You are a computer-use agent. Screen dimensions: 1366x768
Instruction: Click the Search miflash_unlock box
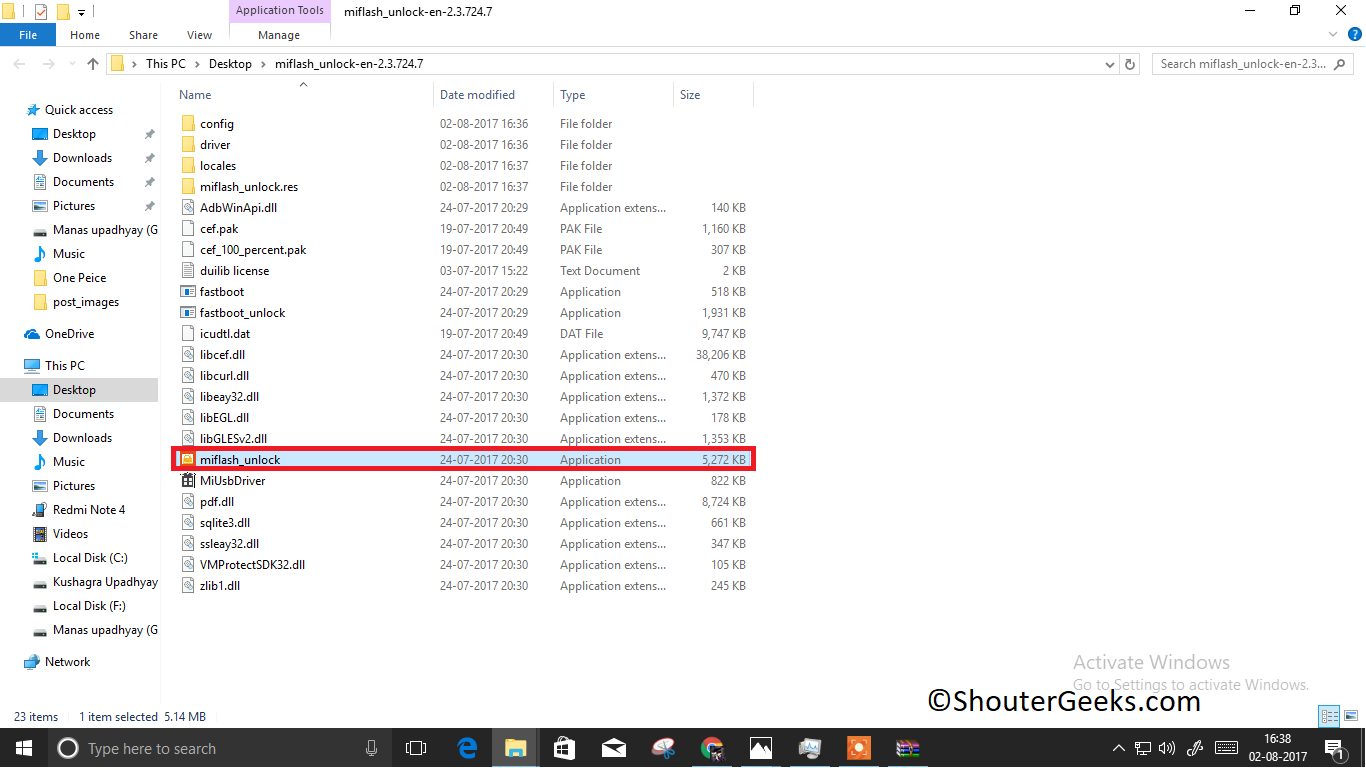1252,64
